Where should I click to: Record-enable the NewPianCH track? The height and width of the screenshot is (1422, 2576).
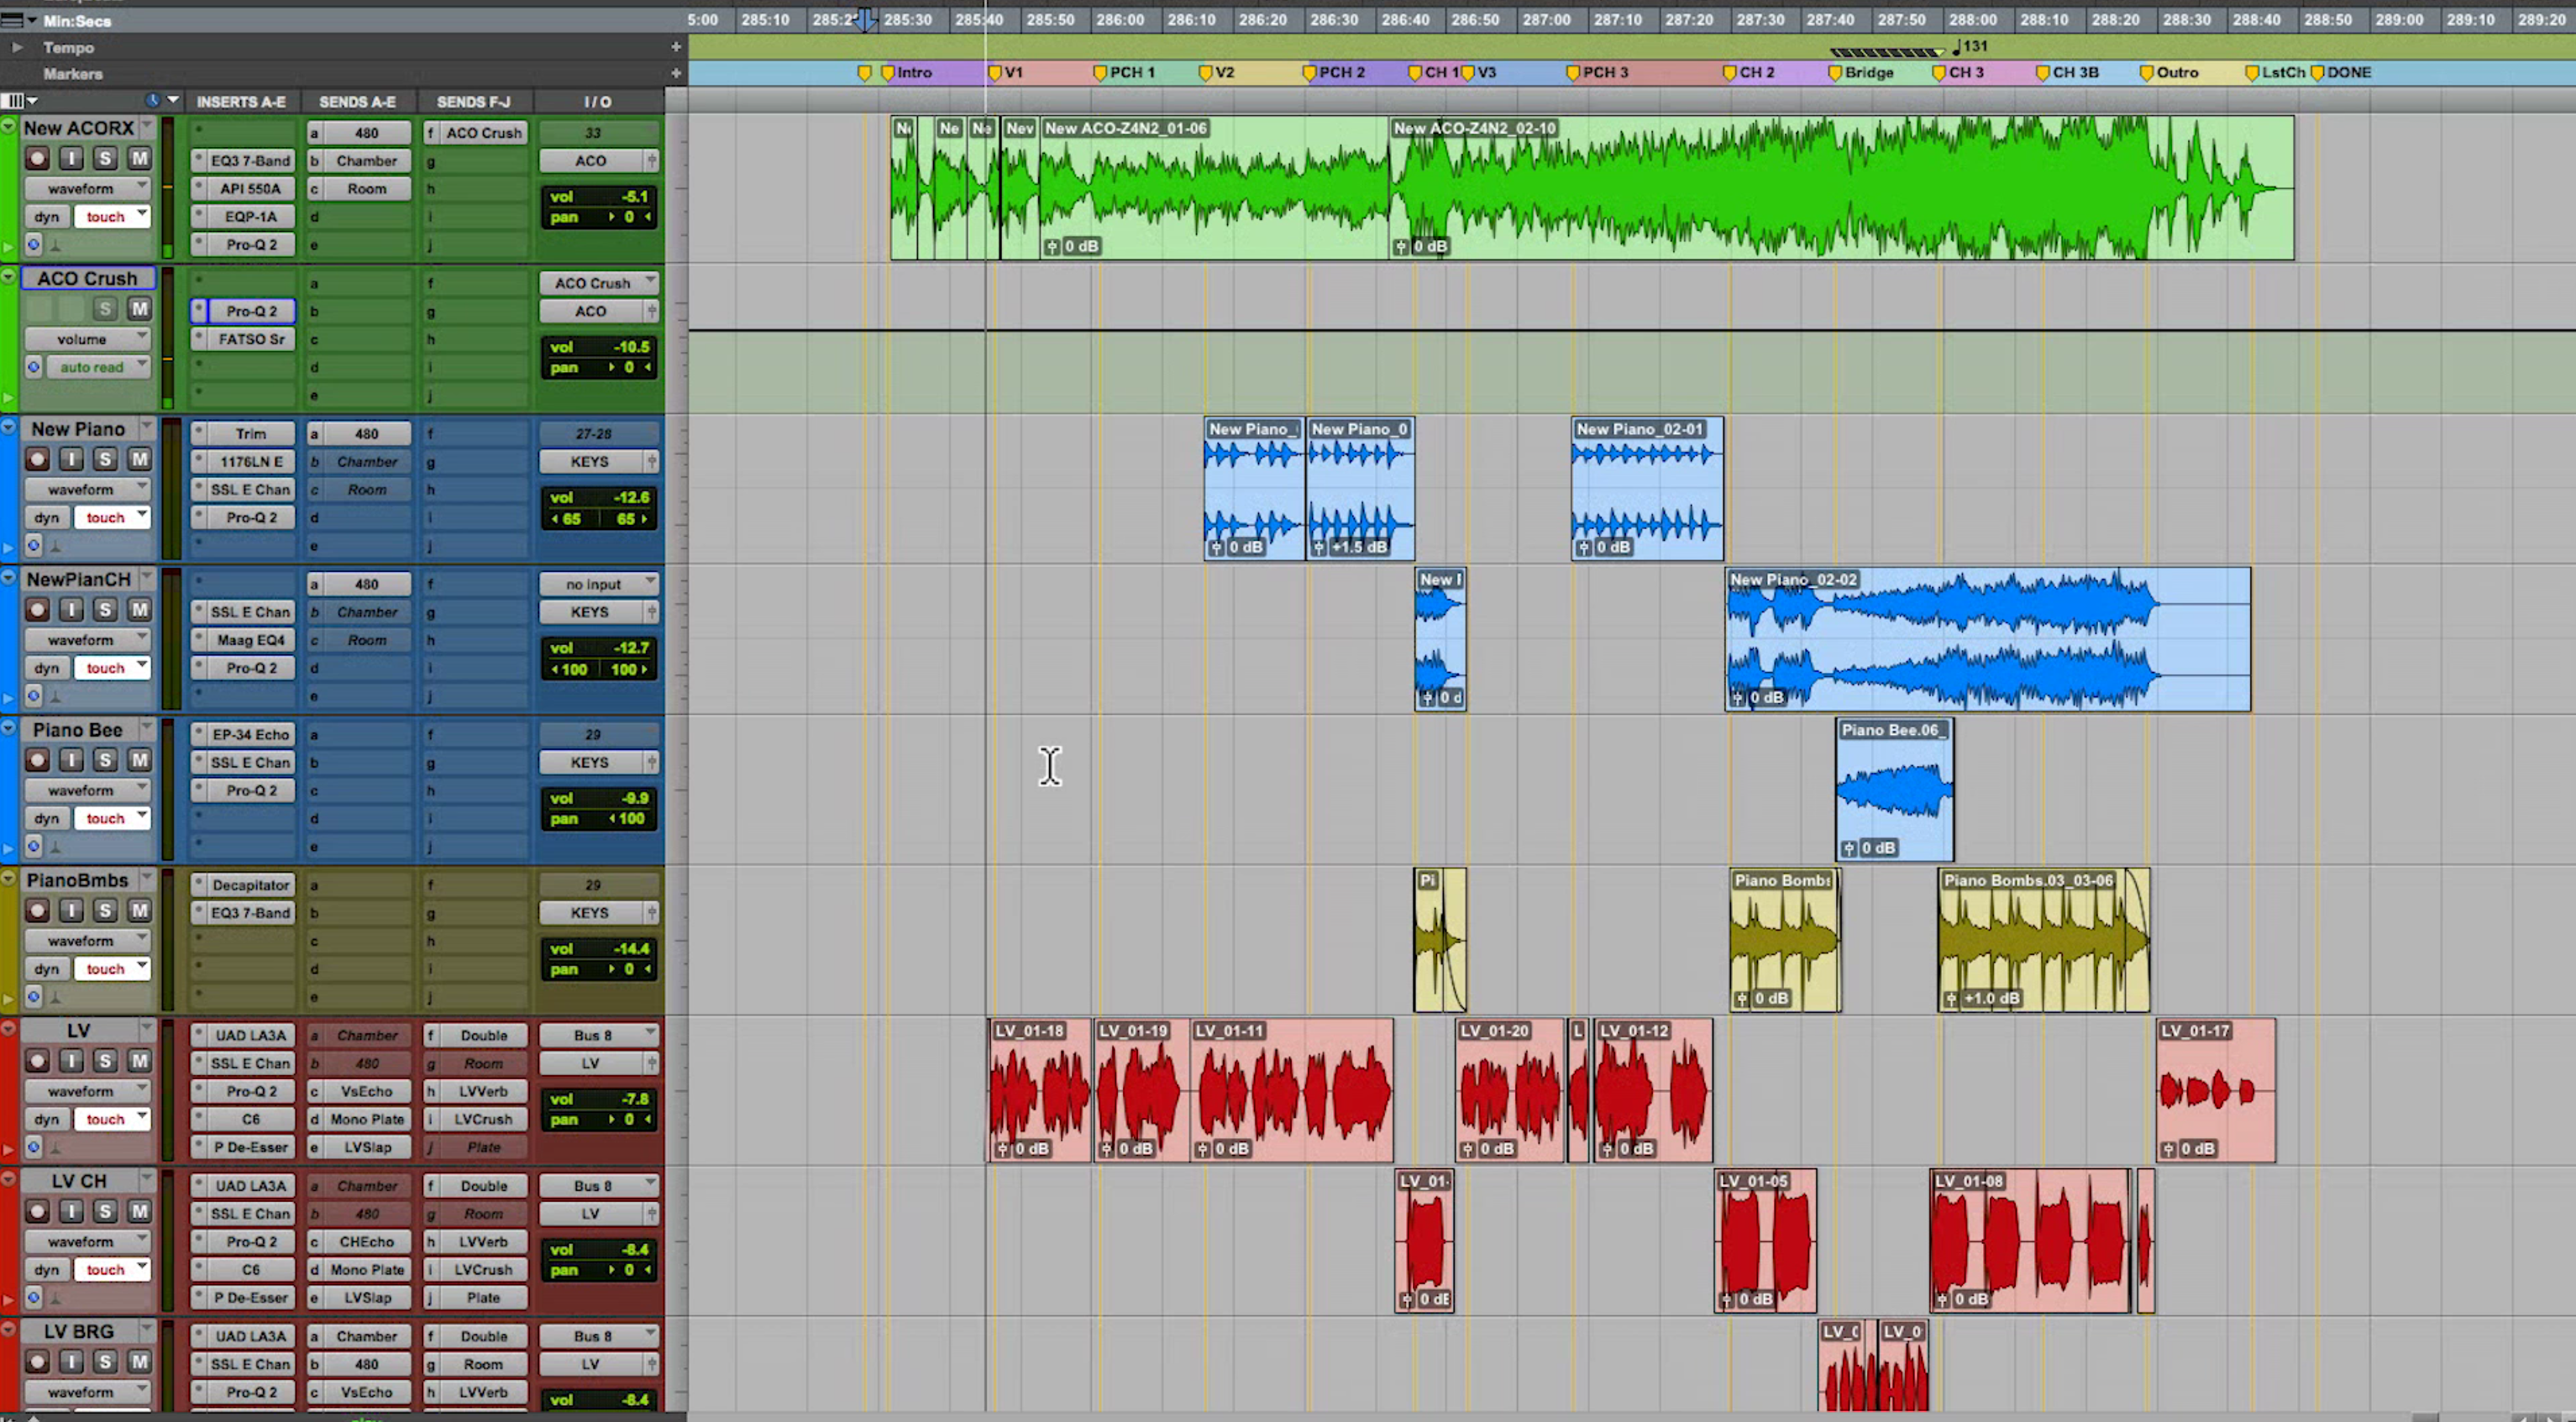click(x=37, y=610)
